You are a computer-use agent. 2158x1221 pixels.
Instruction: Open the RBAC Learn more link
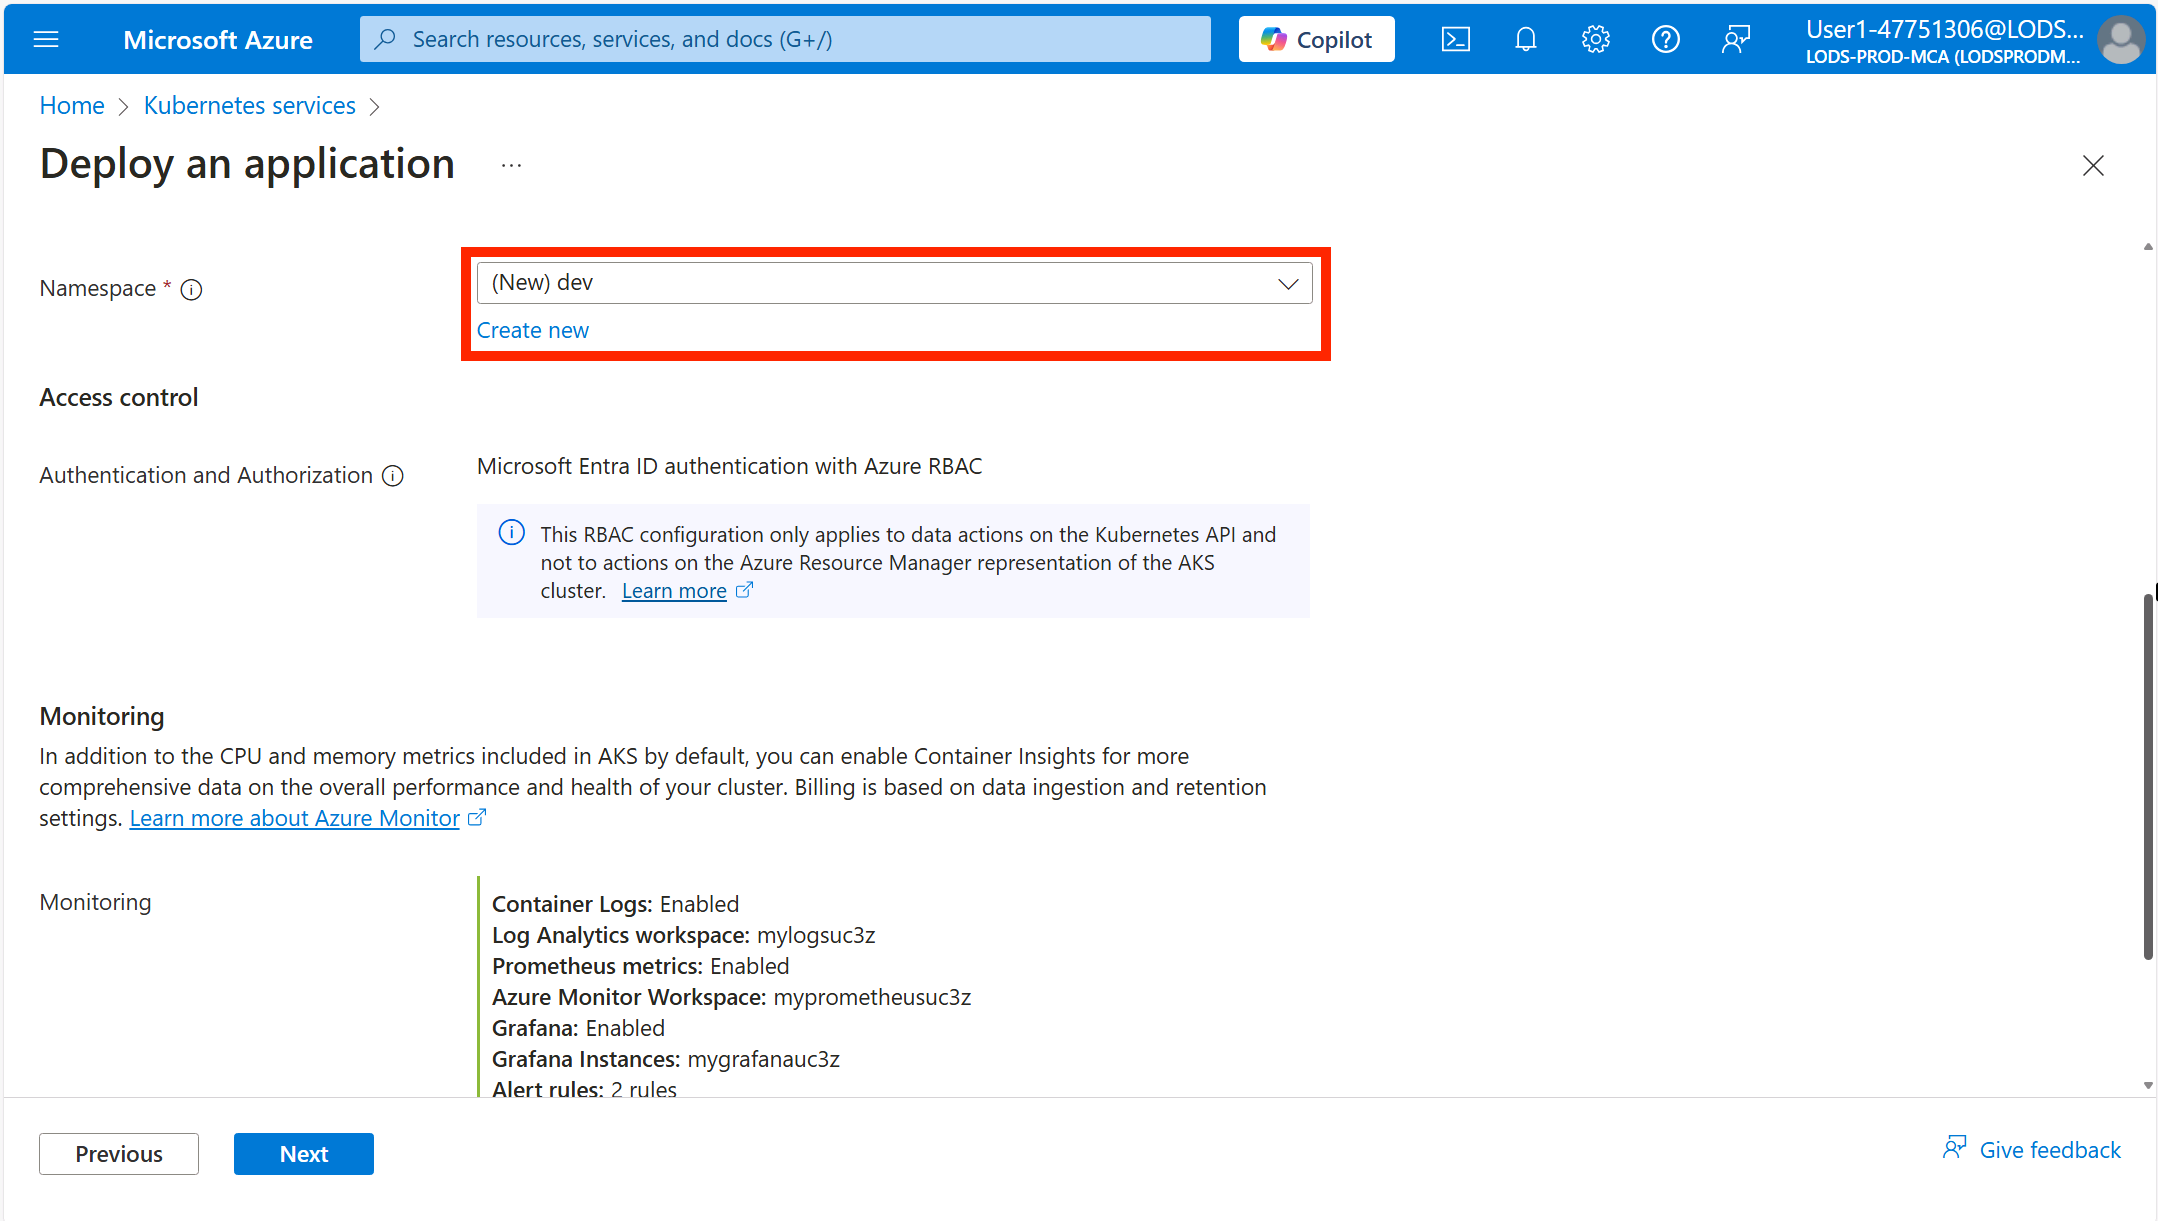674,591
